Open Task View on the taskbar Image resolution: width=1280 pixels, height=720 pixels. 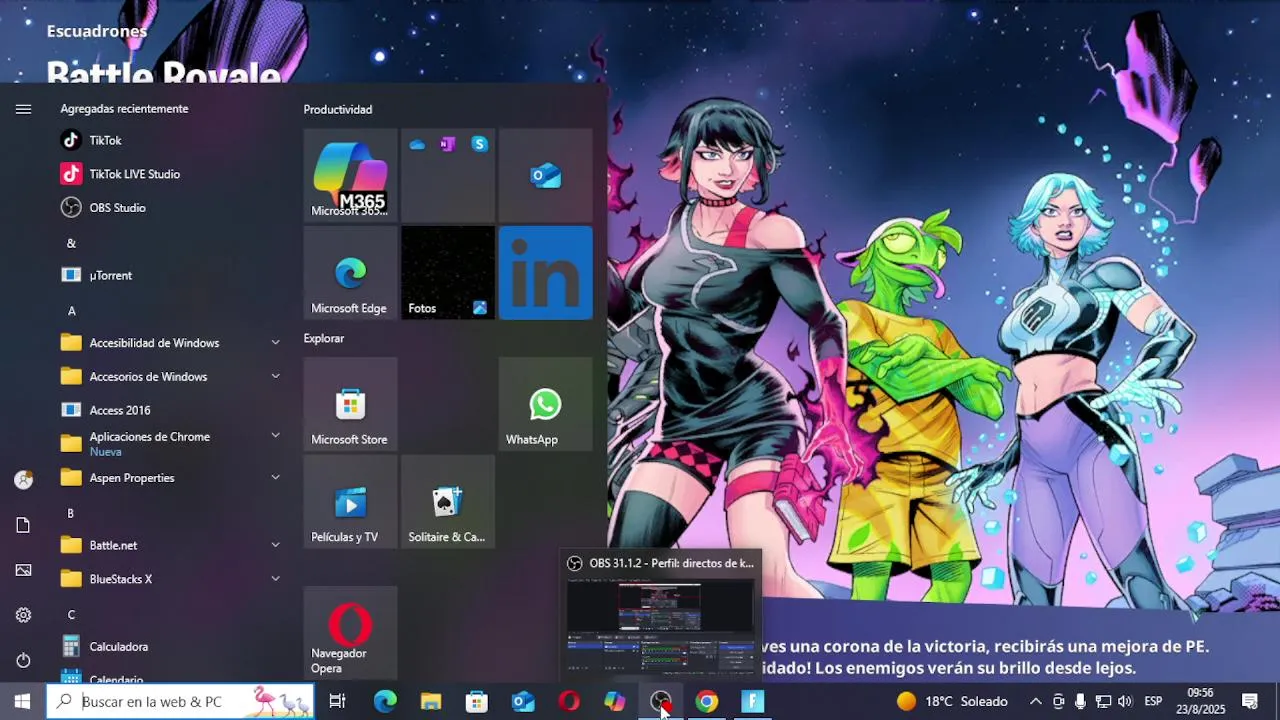point(338,702)
